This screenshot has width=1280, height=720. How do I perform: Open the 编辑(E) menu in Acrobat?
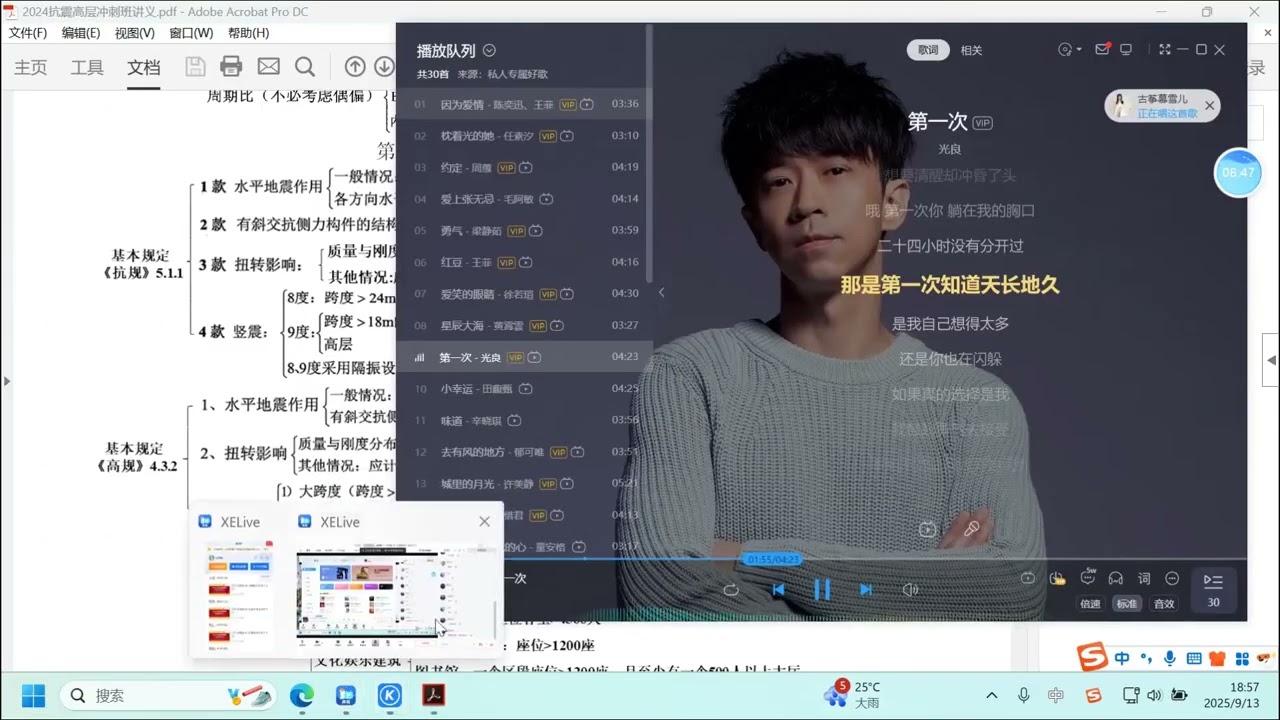click(80, 33)
